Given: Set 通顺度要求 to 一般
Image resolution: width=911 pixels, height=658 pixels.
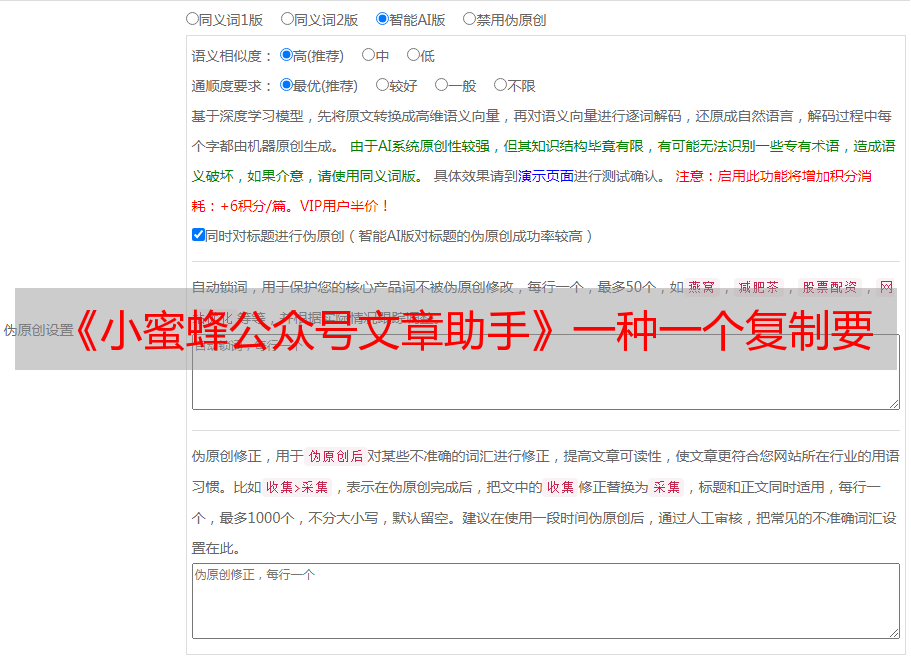Looking at the screenshot, I should 441,85.
